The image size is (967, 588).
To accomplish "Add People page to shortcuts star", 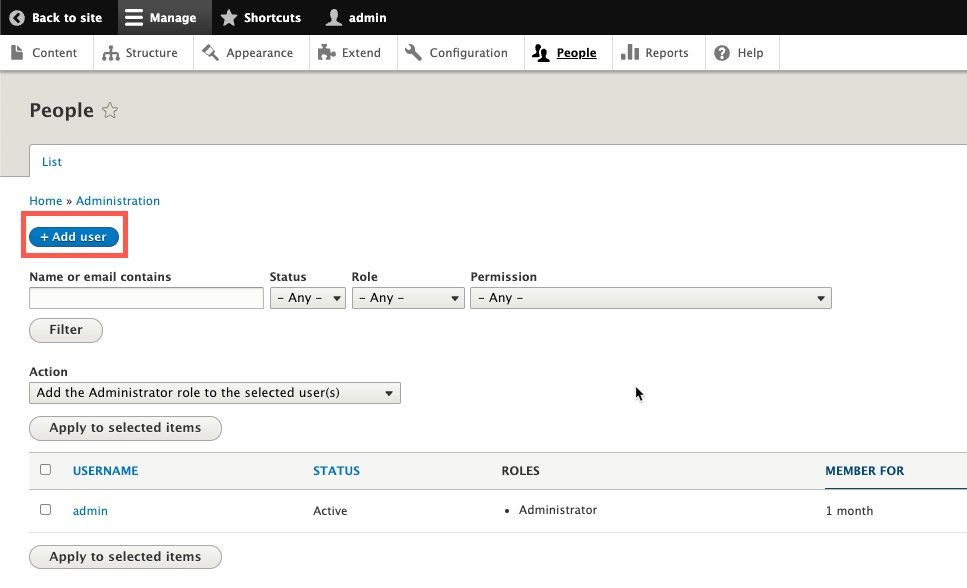I will 110,111.
